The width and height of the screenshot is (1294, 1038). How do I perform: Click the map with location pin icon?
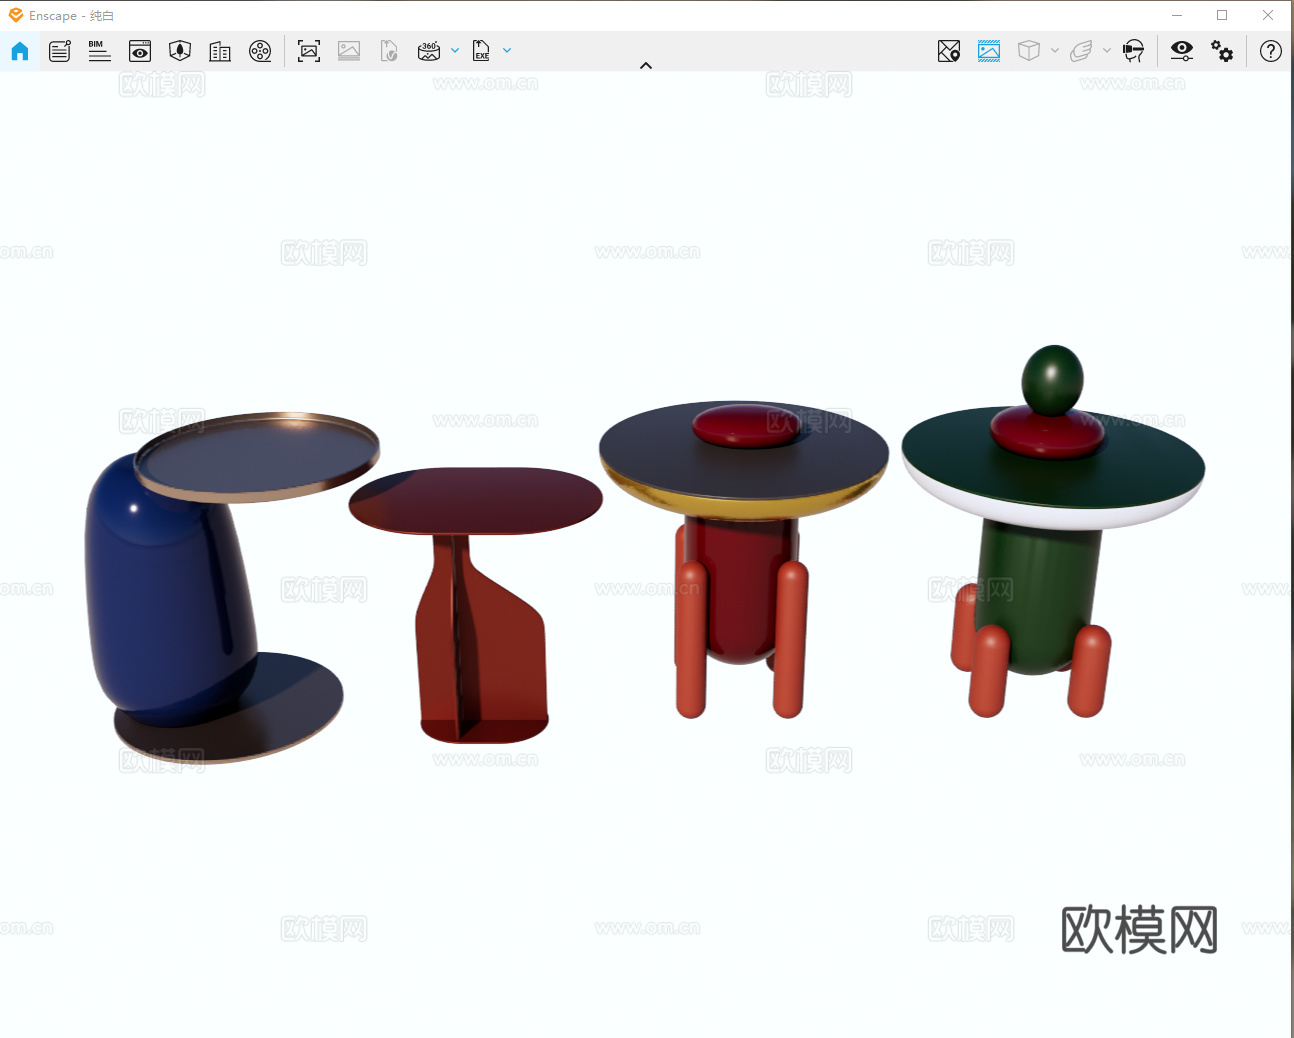tap(949, 51)
